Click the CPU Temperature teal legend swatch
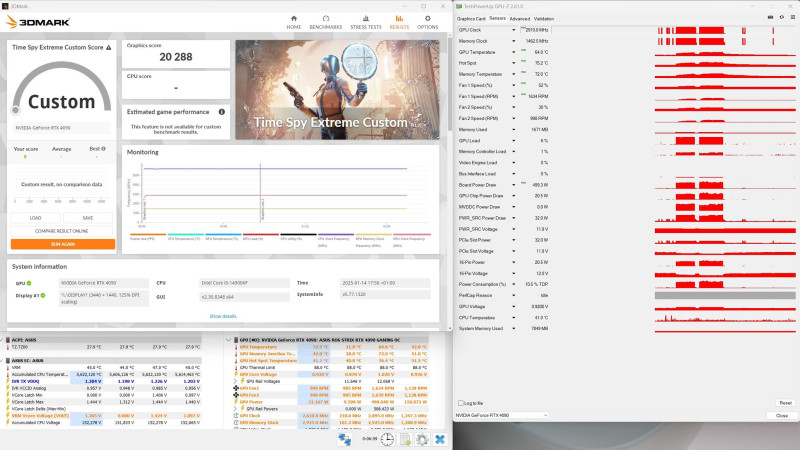Screen dimensions: 800x450 pyautogui.click(x=186, y=235)
